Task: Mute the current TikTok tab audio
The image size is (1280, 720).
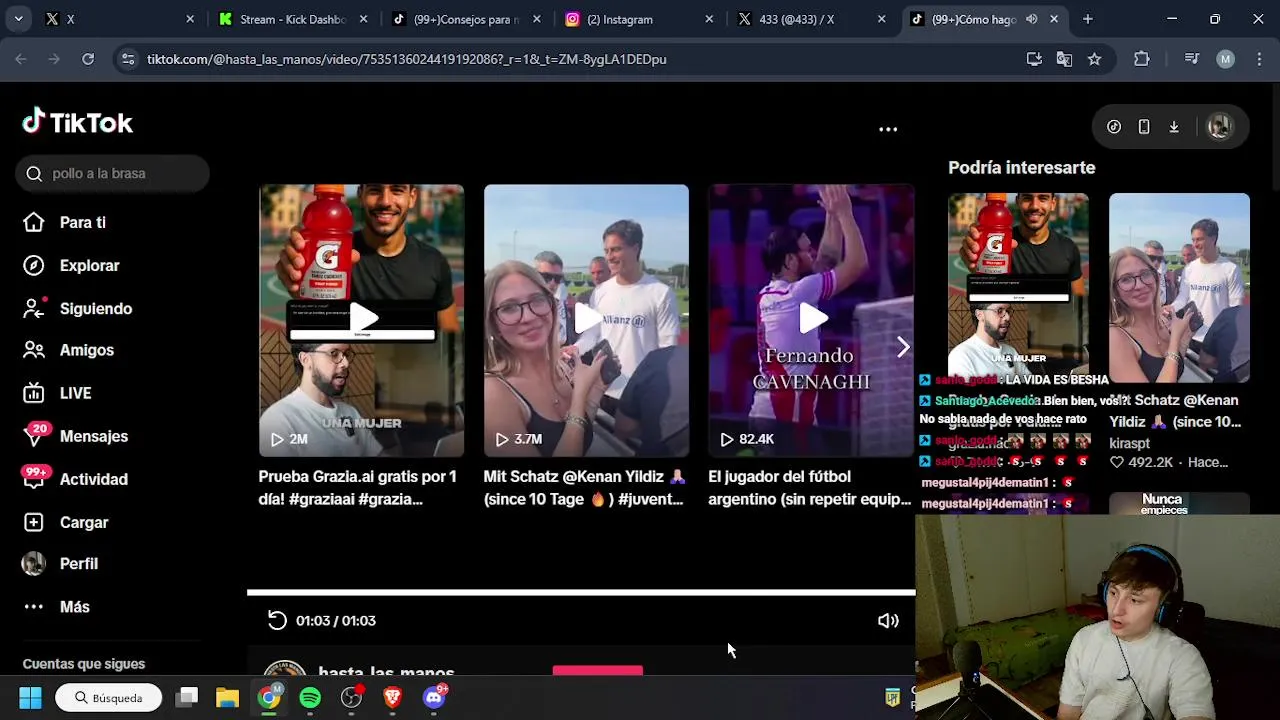Action: 1031,19
